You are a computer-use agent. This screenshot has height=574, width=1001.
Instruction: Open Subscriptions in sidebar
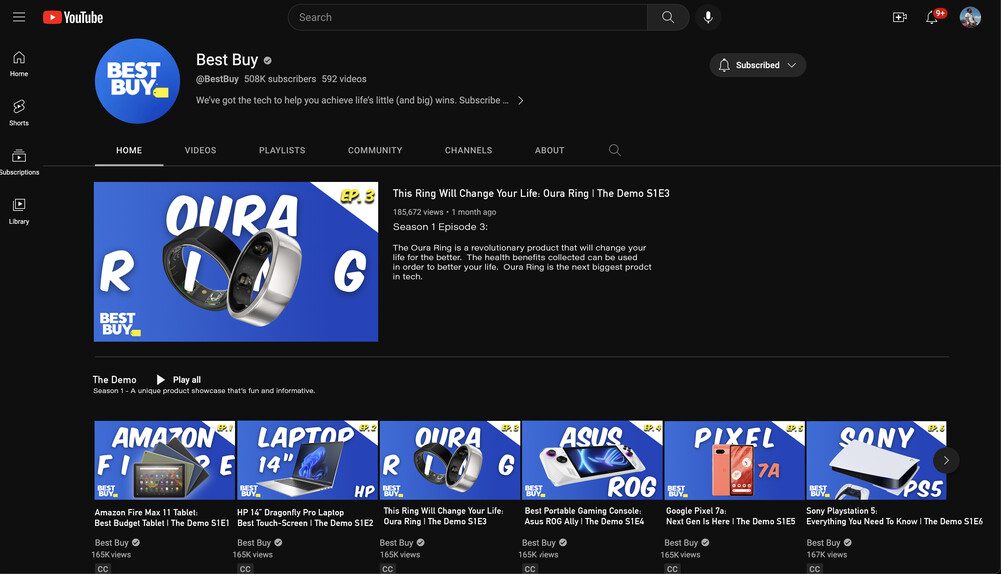[x=19, y=161]
